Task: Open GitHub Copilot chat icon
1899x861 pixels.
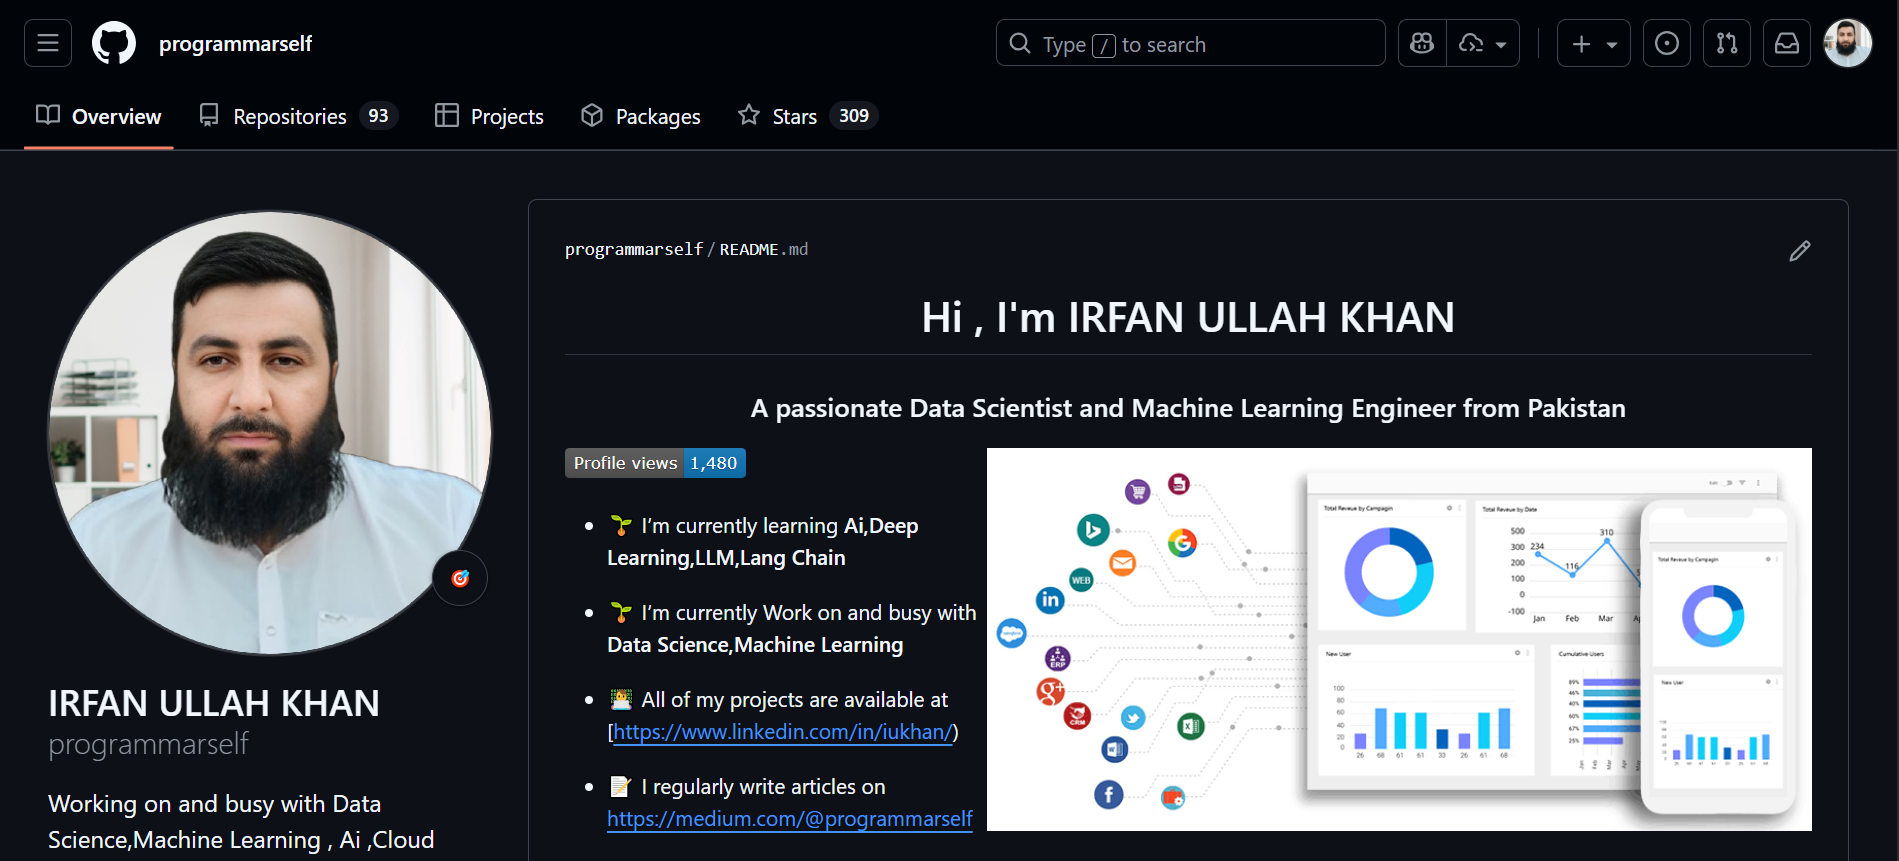Action: point(1422,44)
